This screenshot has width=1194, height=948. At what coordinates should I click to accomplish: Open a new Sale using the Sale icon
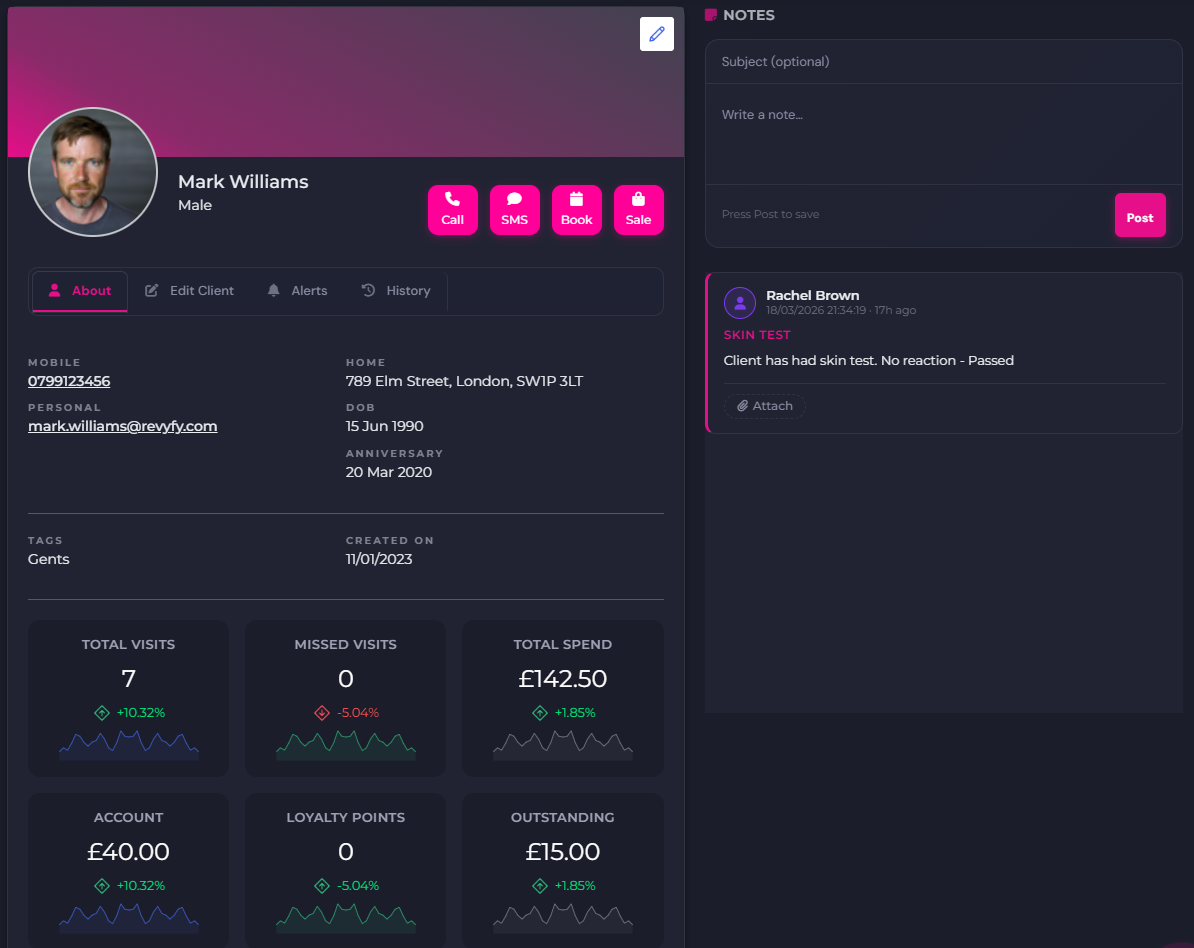638,198
